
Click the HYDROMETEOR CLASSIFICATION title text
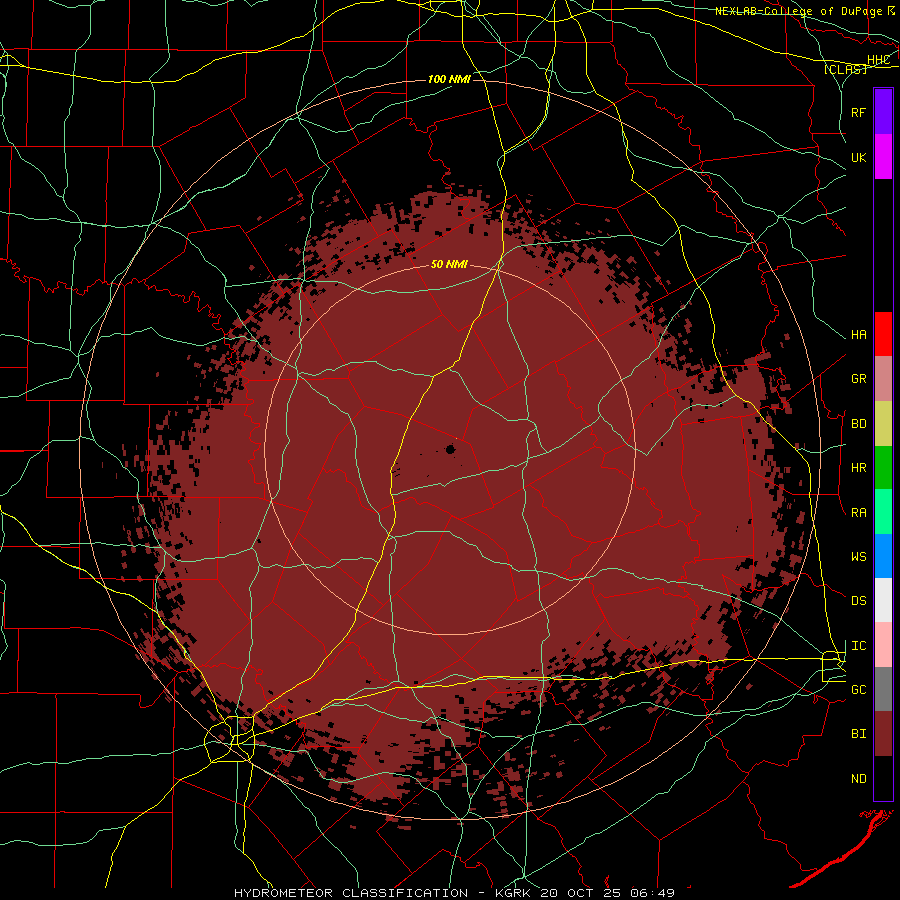pyautogui.click(x=351, y=893)
